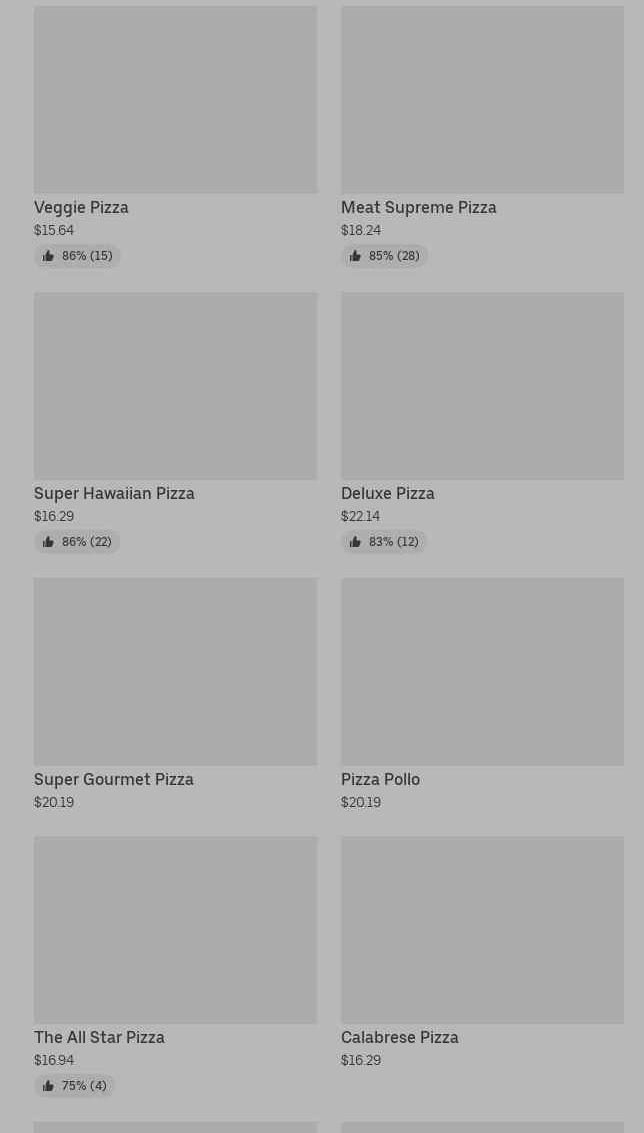
Task: Click Deluxe Pizza $22.14 price
Action: (x=360, y=516)
